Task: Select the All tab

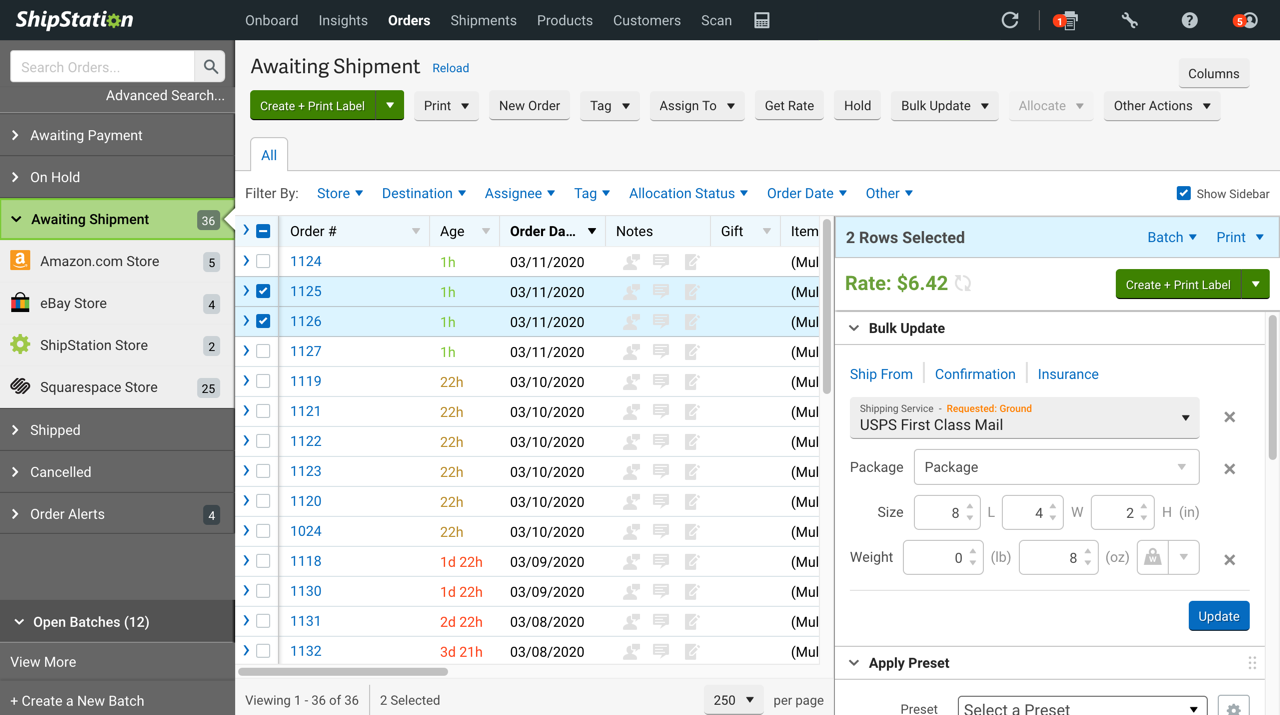Action: pyautogui.click(x=269, y=155)
